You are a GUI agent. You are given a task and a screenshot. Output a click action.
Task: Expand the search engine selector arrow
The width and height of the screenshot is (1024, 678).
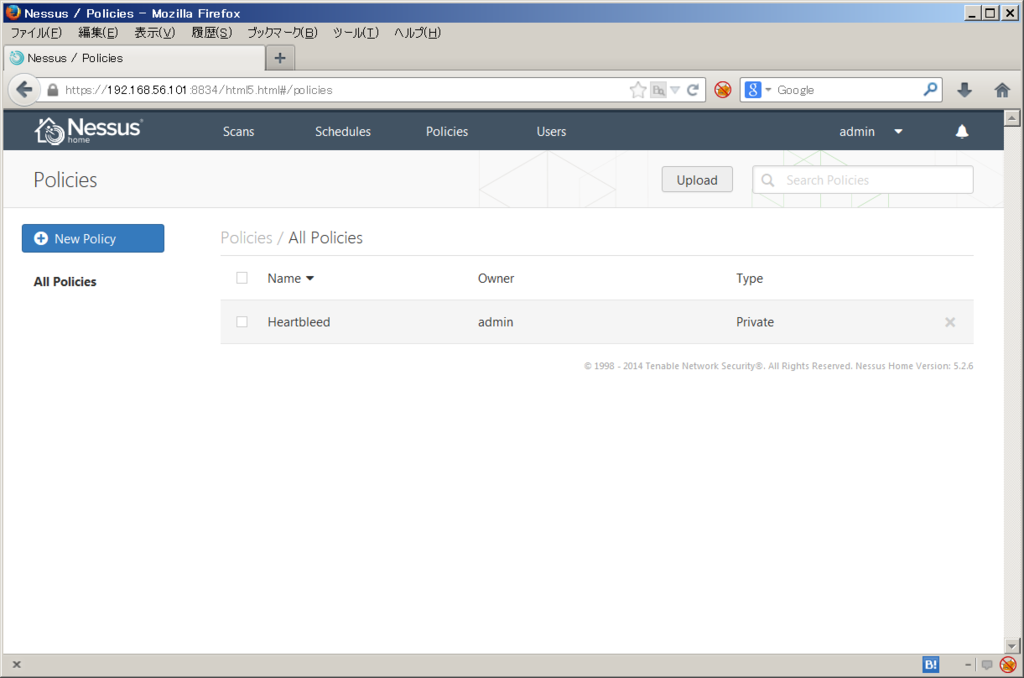coord(768,90)
